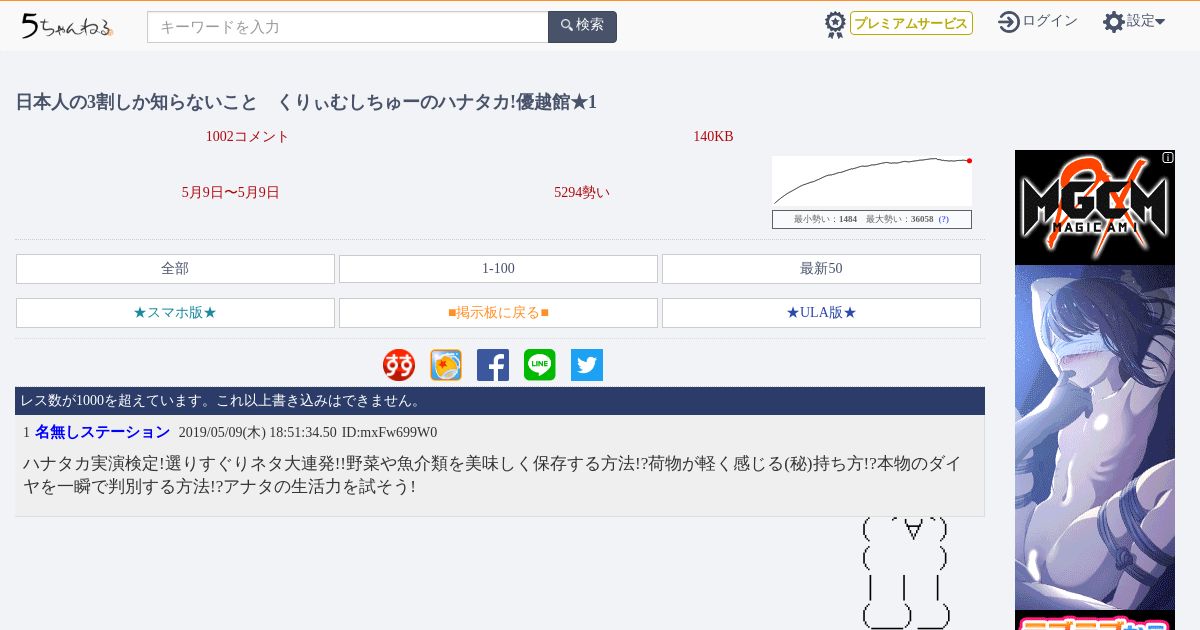Expand the 設定 dropdown menu

1146,21
